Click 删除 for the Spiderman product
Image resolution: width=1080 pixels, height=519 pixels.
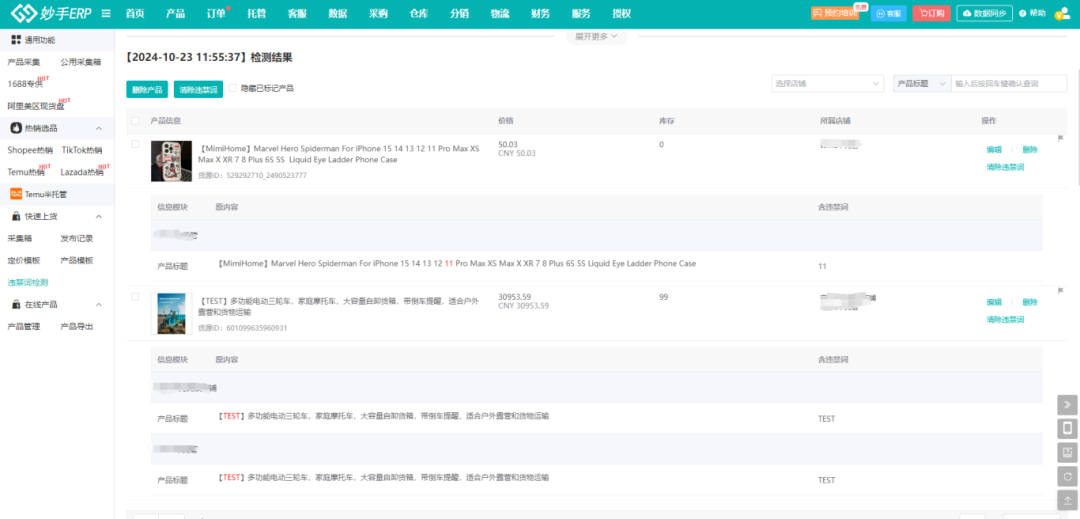click(x=1030, y=149)
